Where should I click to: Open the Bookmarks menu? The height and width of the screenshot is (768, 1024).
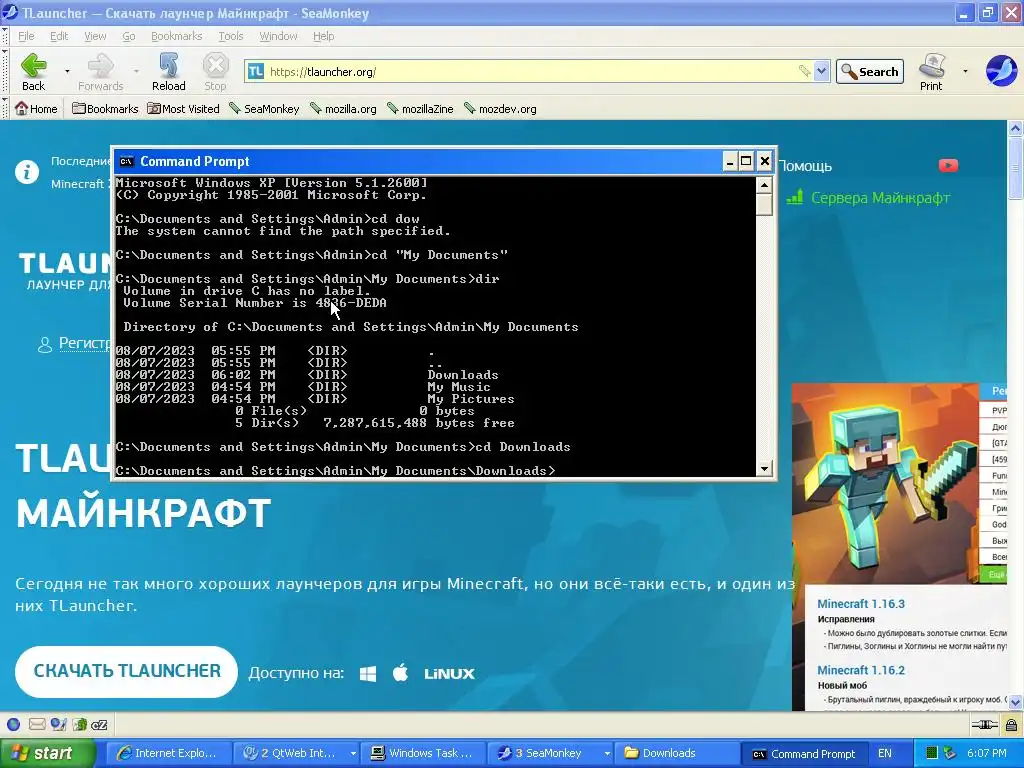click(176, 36)
